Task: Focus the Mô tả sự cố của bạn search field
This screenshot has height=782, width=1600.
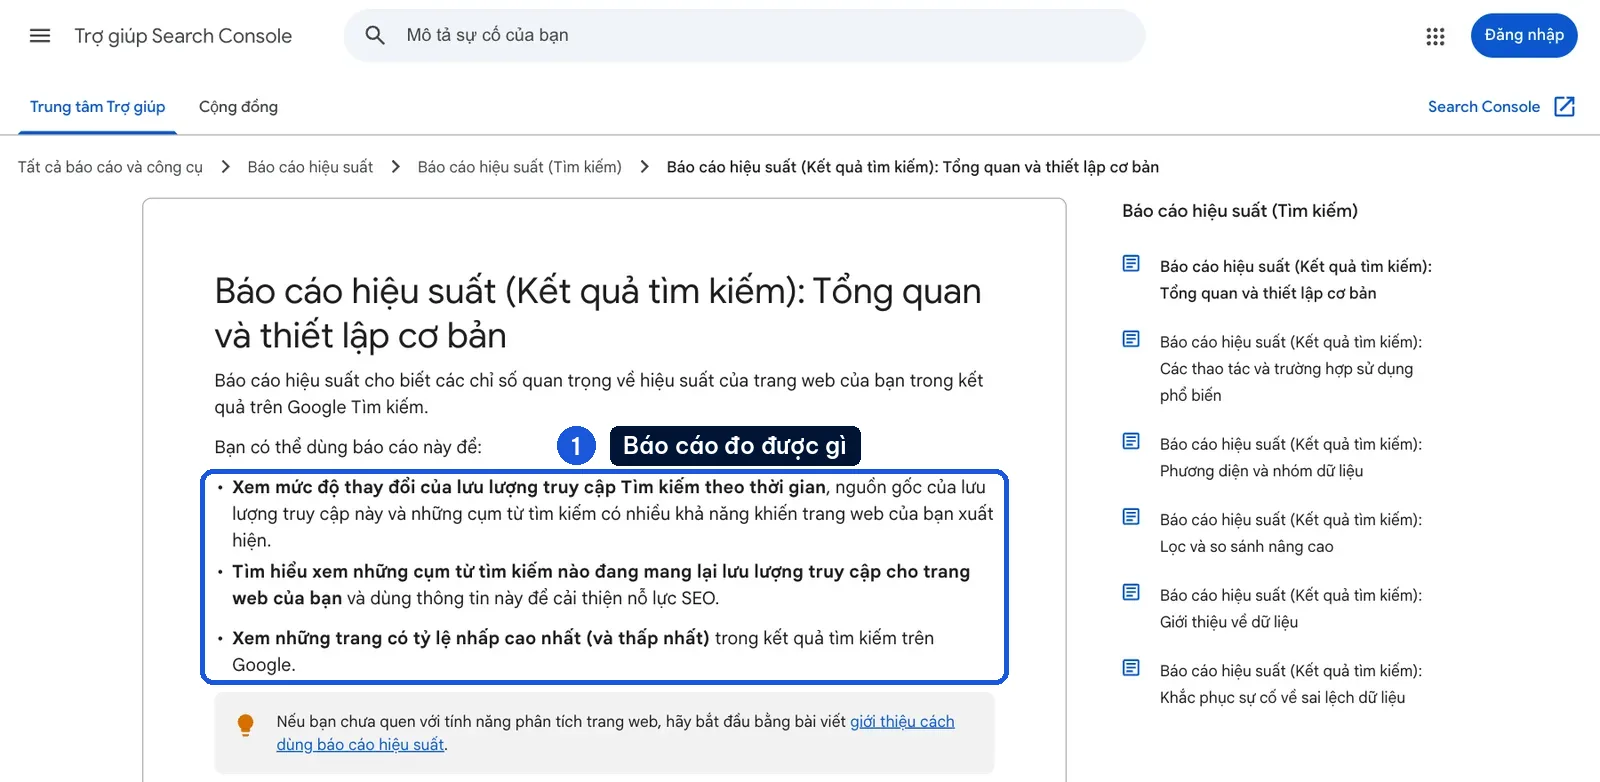Action: [x=745, y=36]
